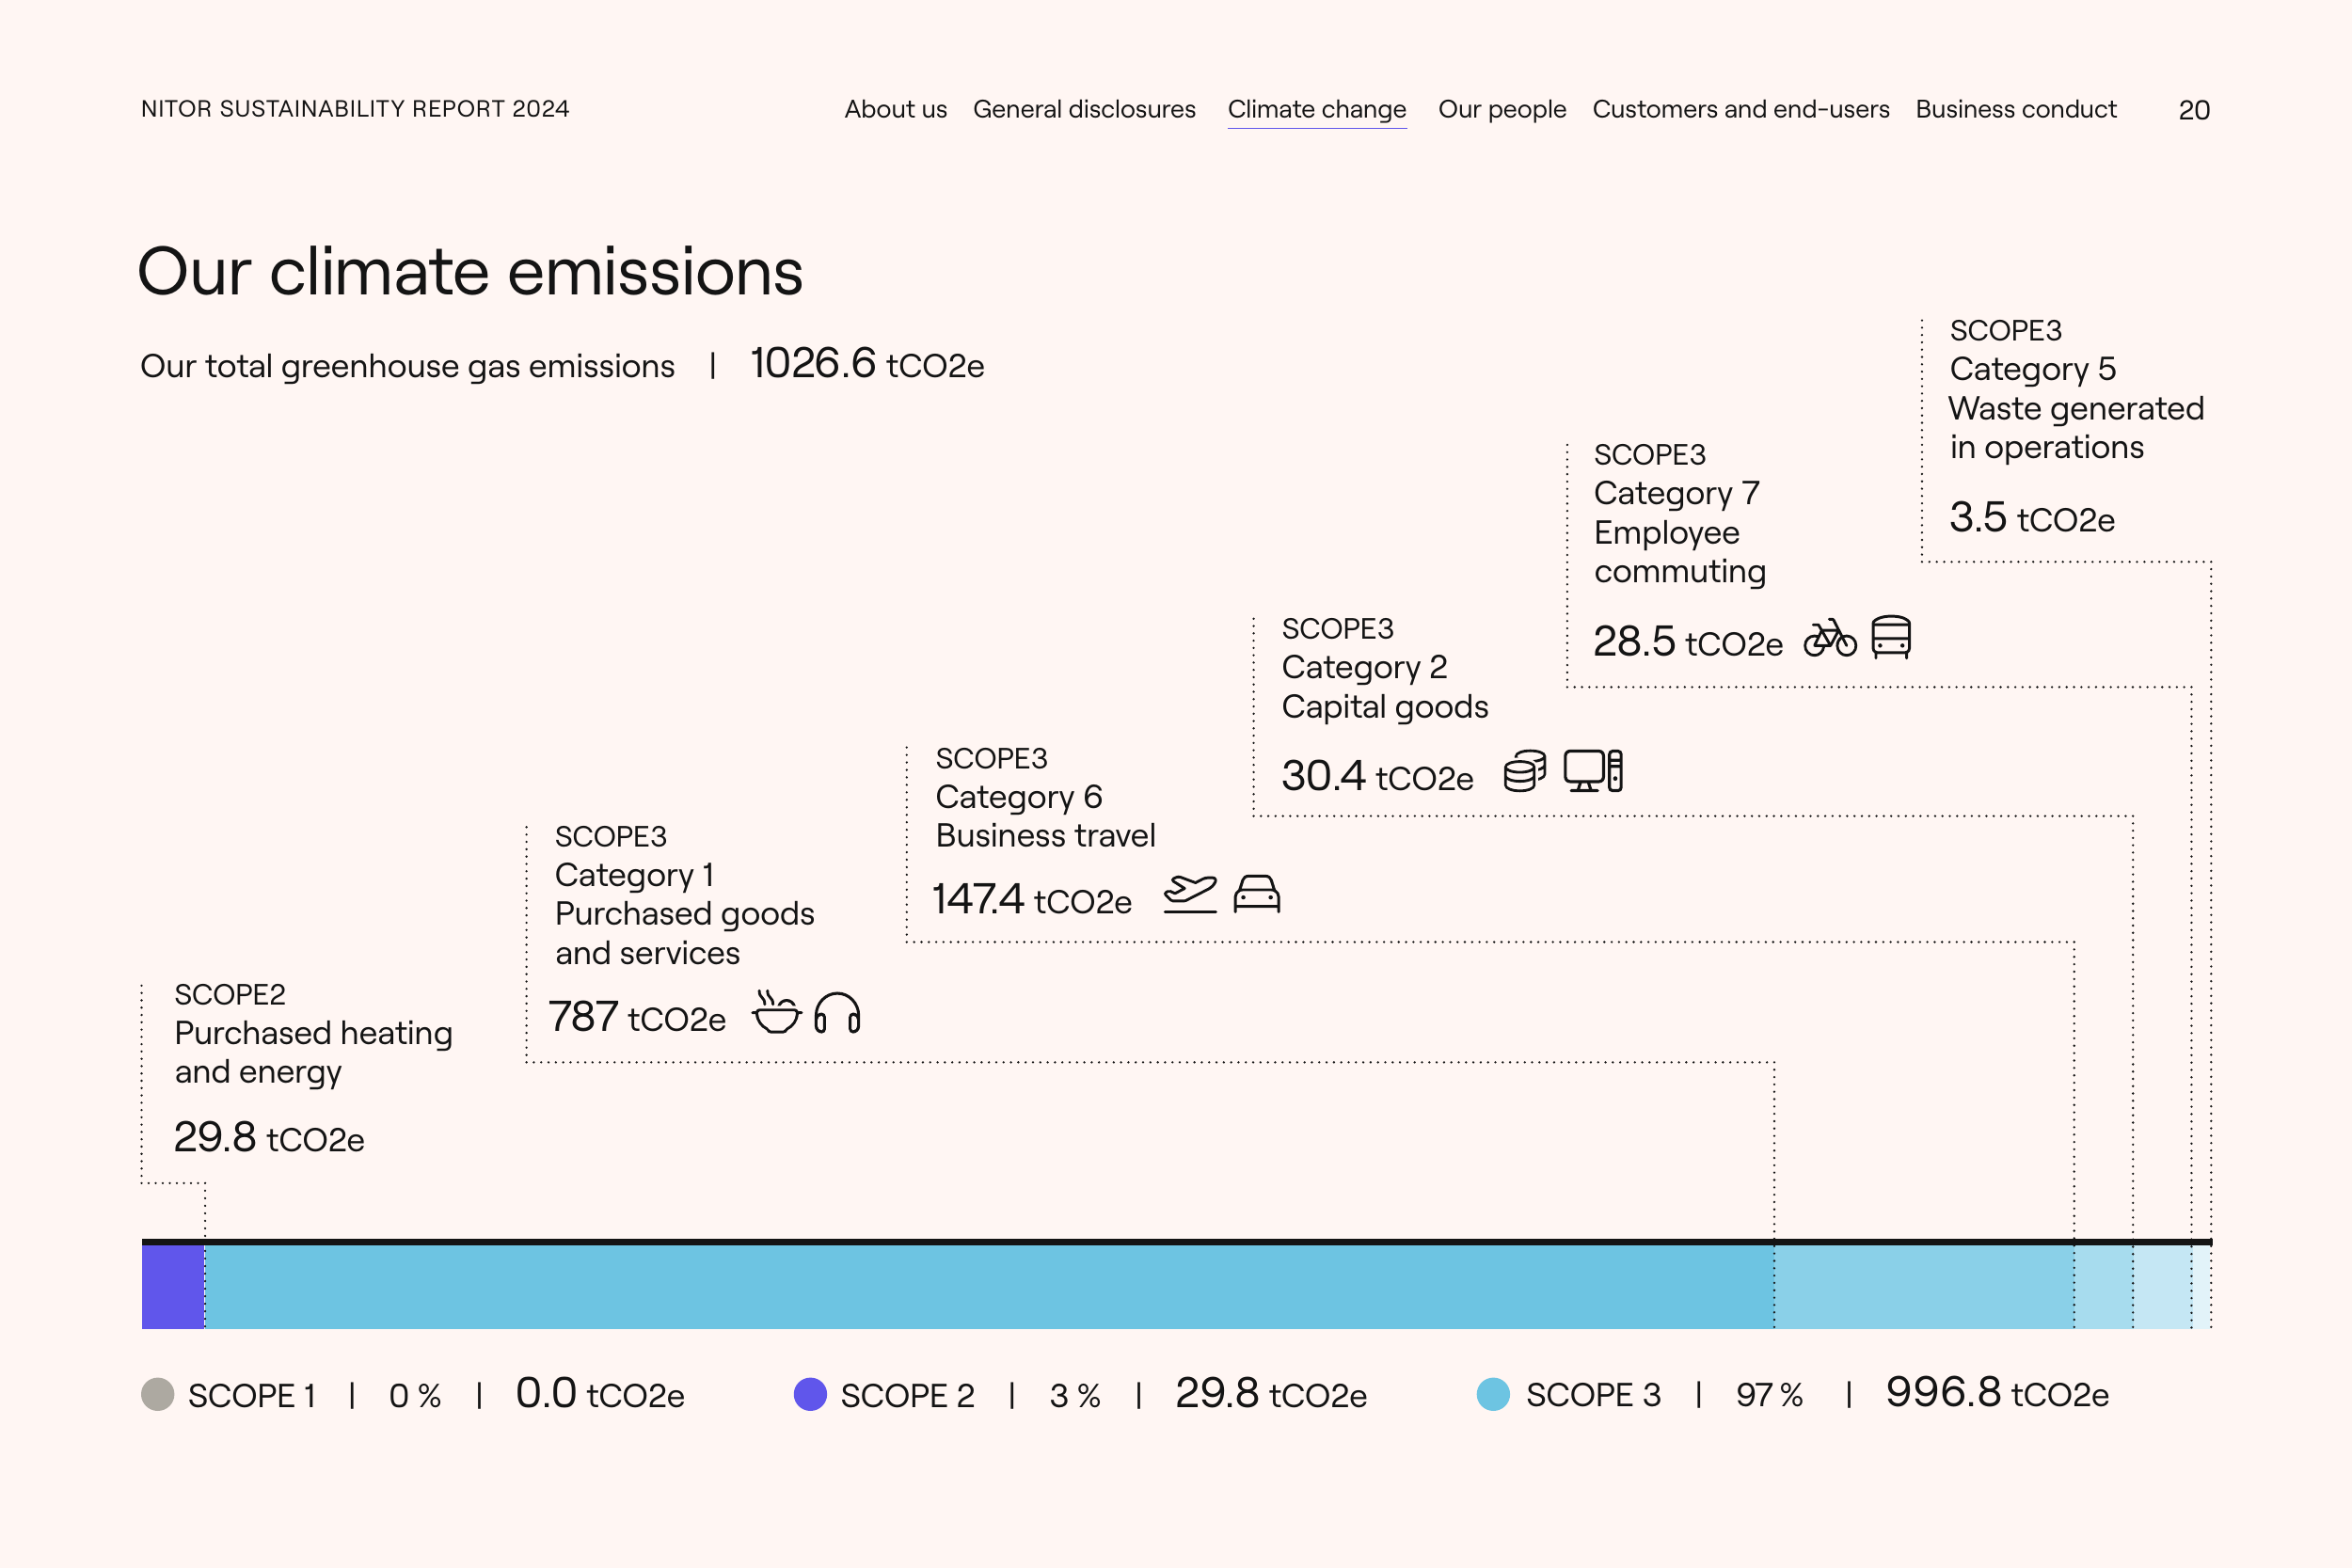Viewport: 2352px width, 1568px height.
Task: Click the Nitor Sustainability Report 2024 header
Action: click(355, 109)
